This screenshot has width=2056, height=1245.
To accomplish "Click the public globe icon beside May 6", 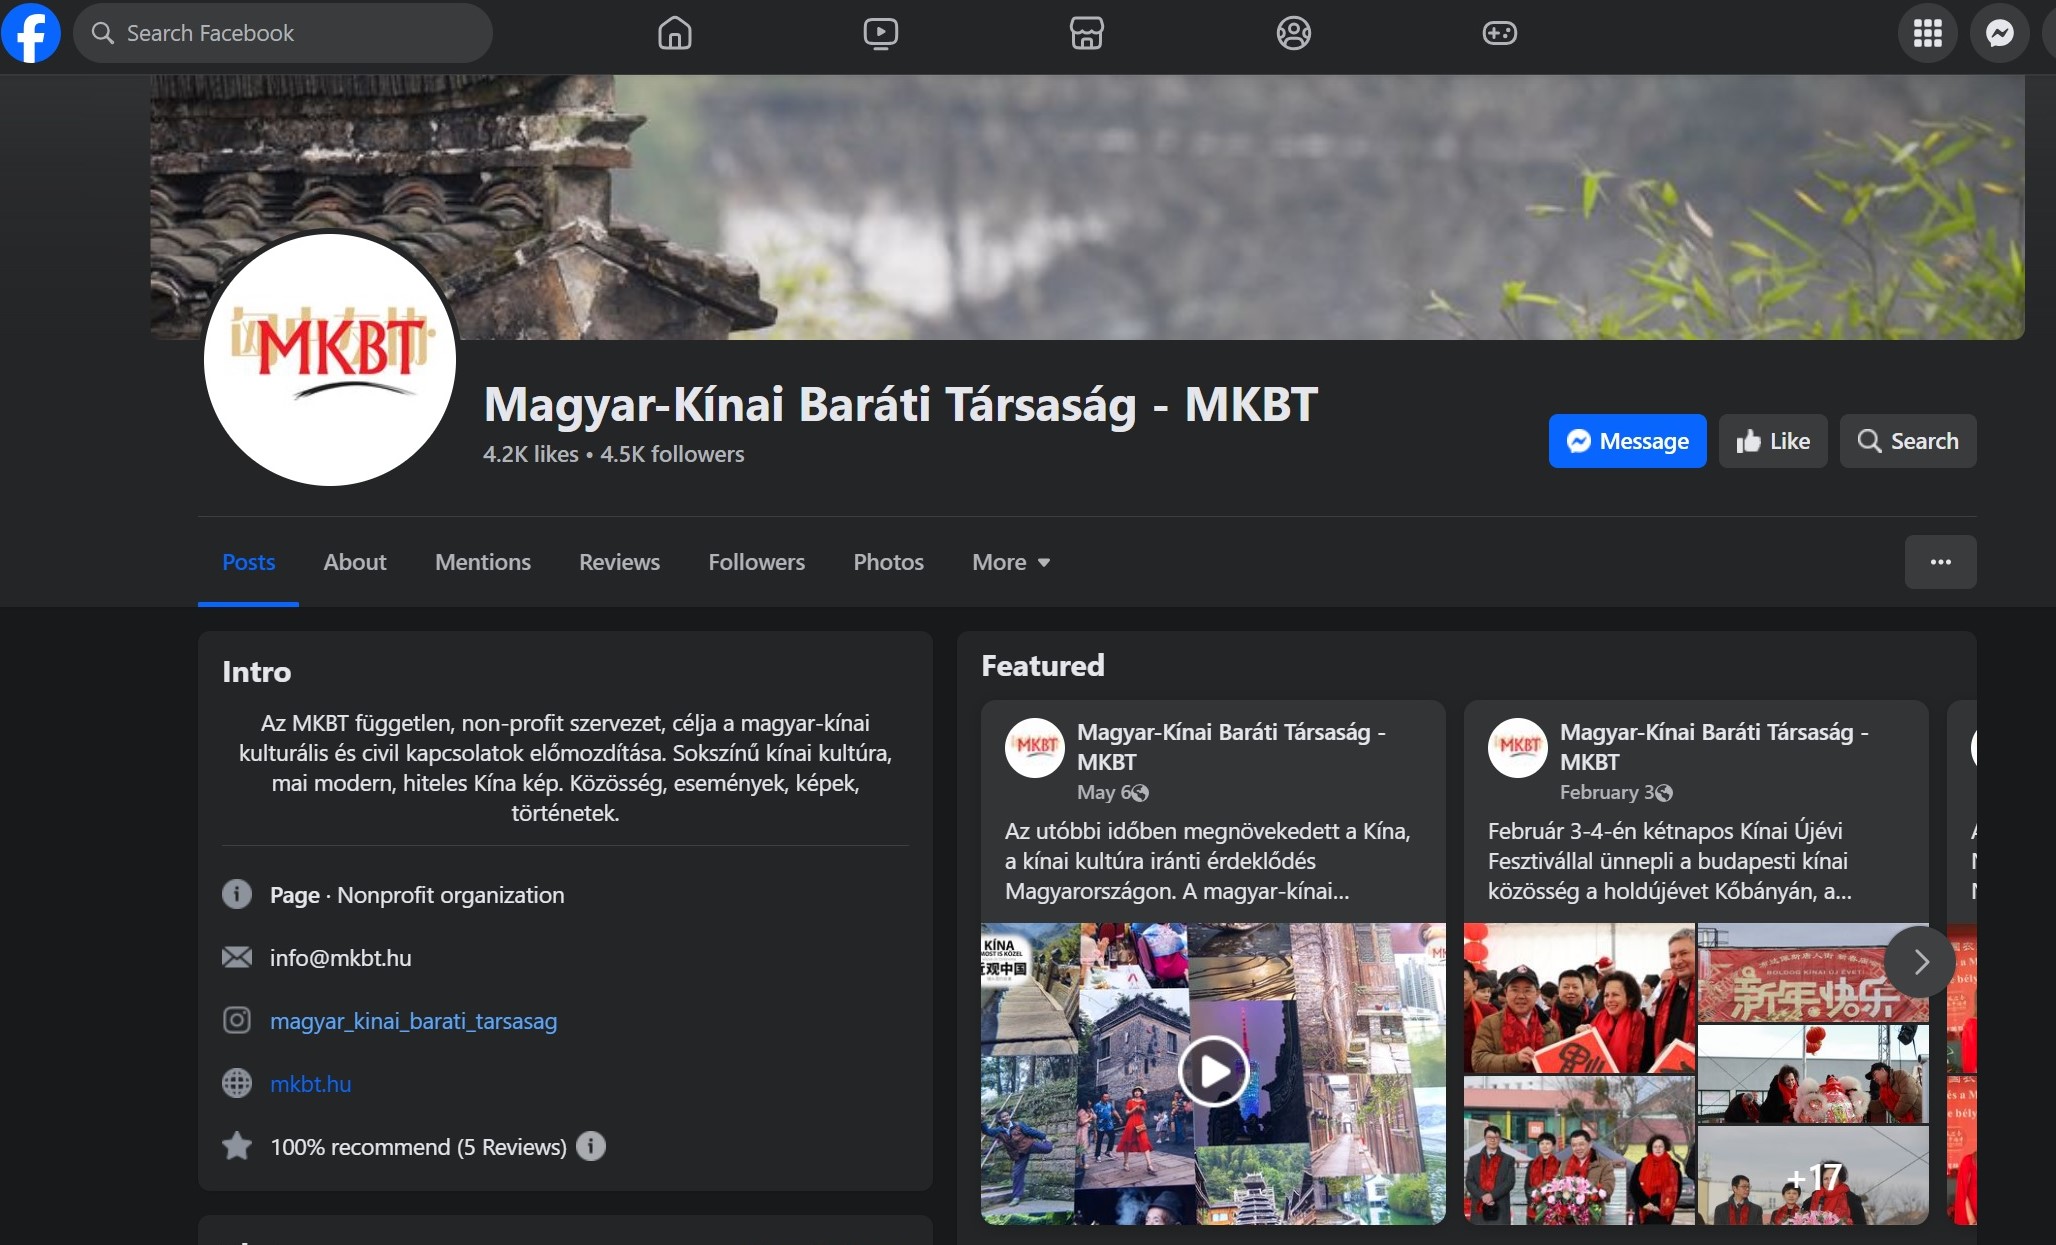I will pyautogui.click(x=1140, y=793).
